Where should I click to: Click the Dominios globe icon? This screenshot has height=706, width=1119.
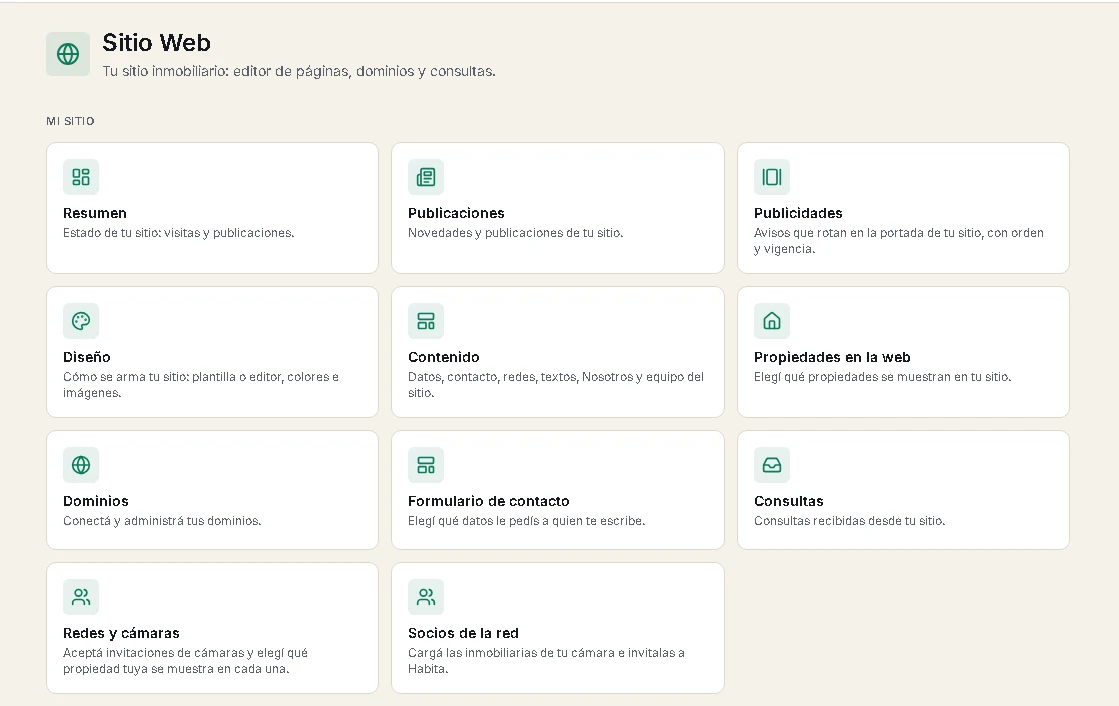[81, 465]
